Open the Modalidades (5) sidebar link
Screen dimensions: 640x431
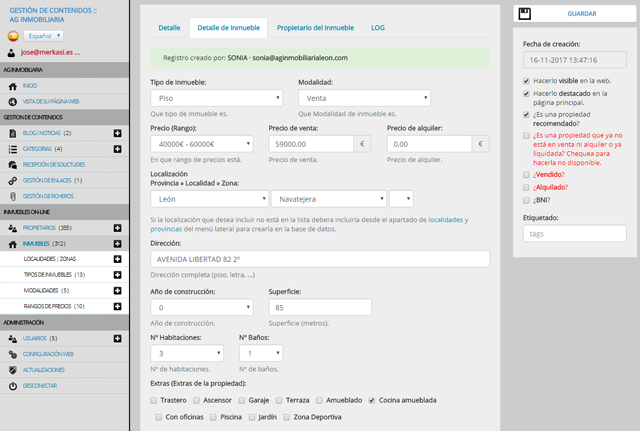click(46, 291)
